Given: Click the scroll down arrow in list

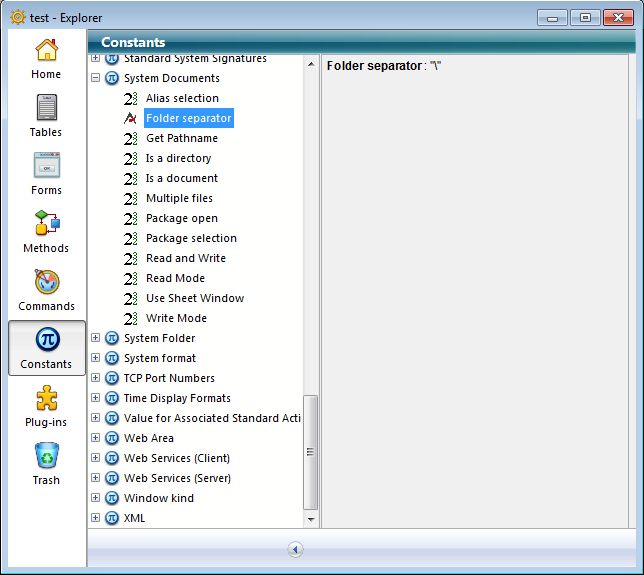Looking at the screenshot, I should pyautogui.click(x=311, y=520).
